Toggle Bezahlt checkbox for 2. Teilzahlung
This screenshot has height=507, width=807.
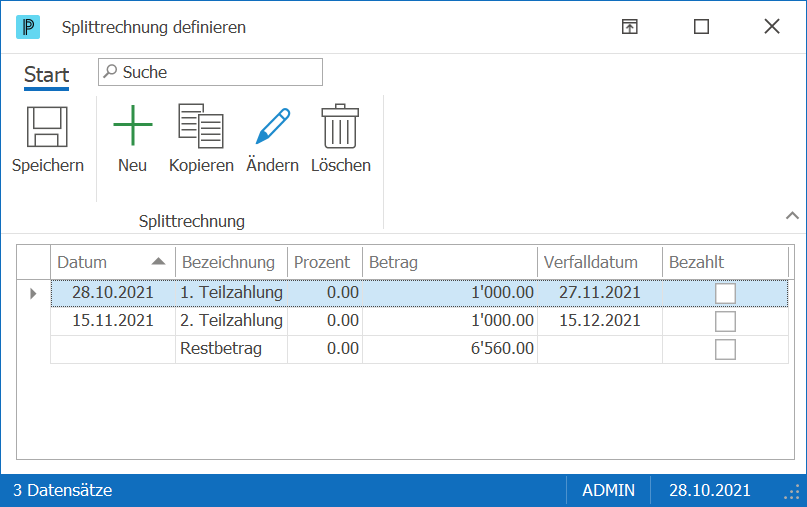pos(725,321)
